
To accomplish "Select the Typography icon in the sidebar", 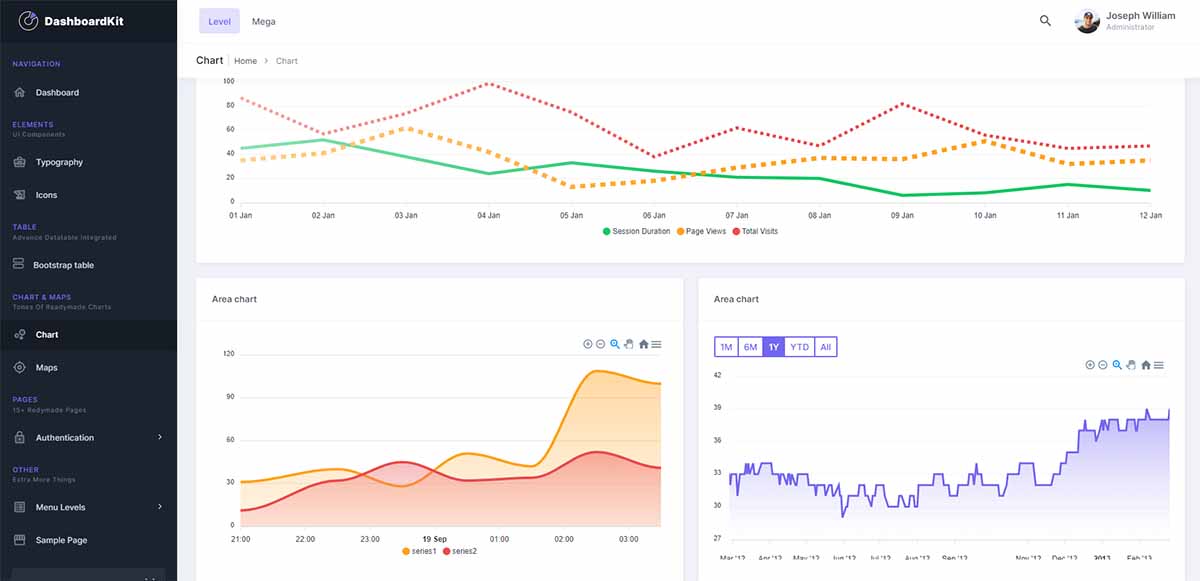I will (x=19, y=162).
